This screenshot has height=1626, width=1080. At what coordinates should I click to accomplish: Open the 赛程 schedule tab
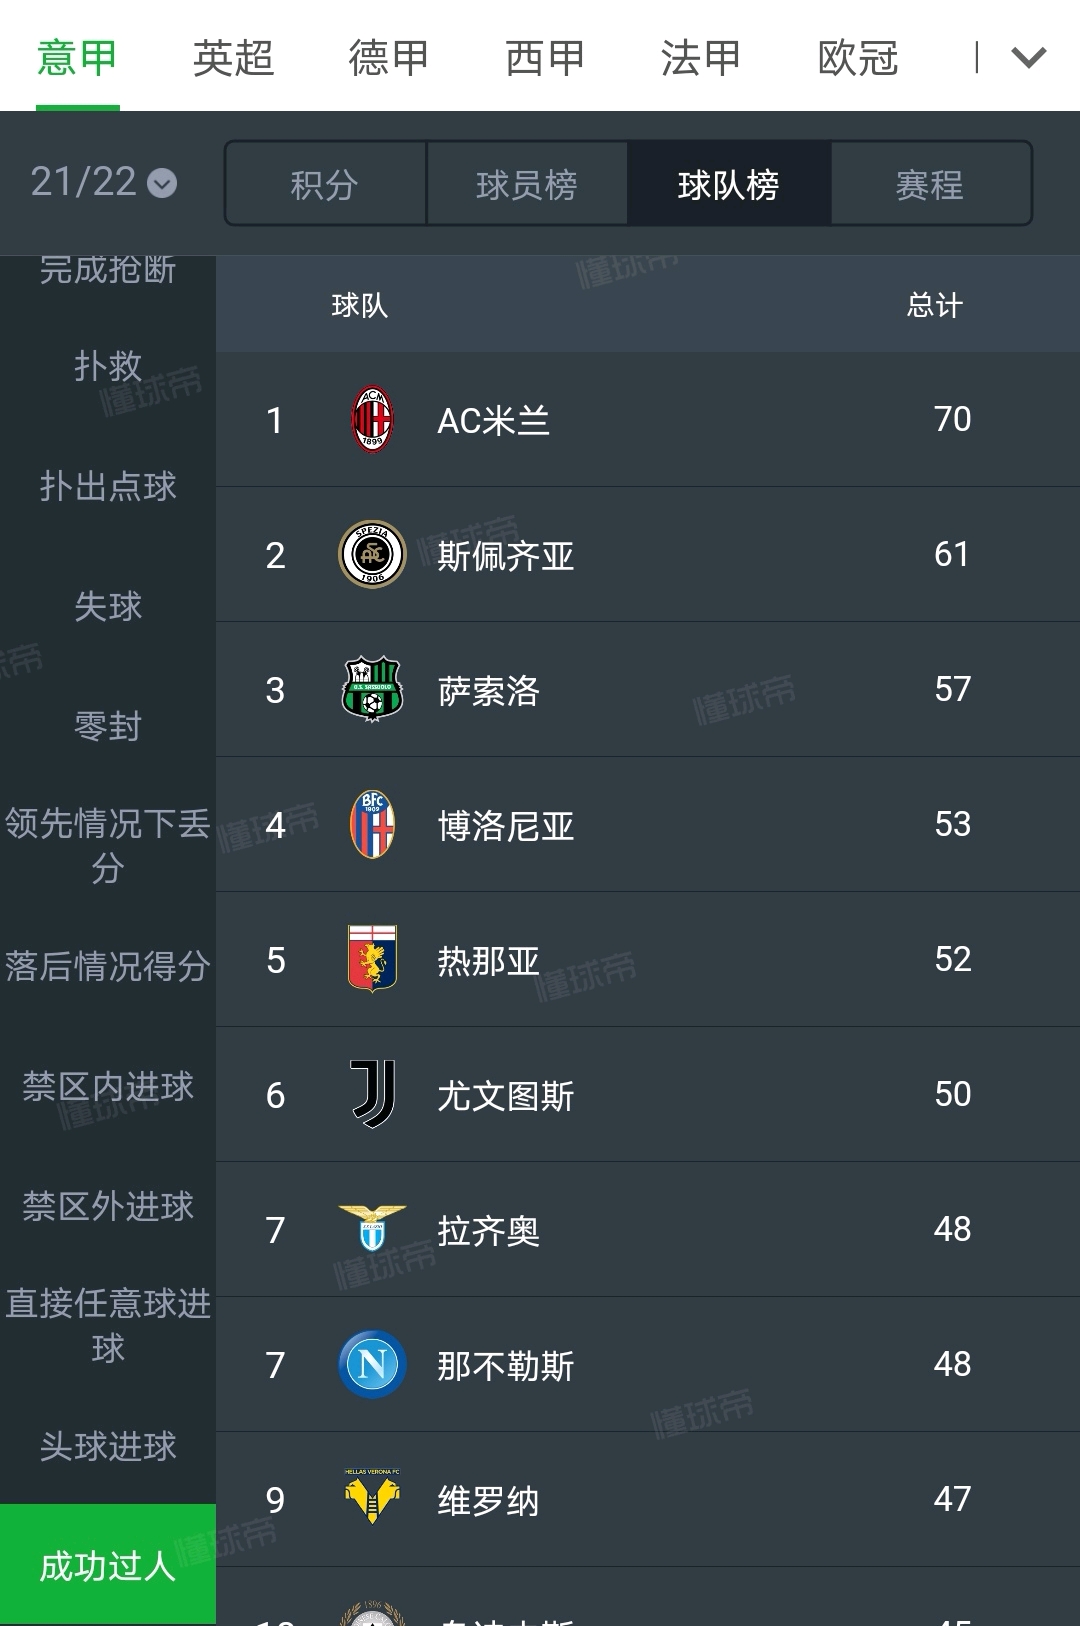click(930, 184)
